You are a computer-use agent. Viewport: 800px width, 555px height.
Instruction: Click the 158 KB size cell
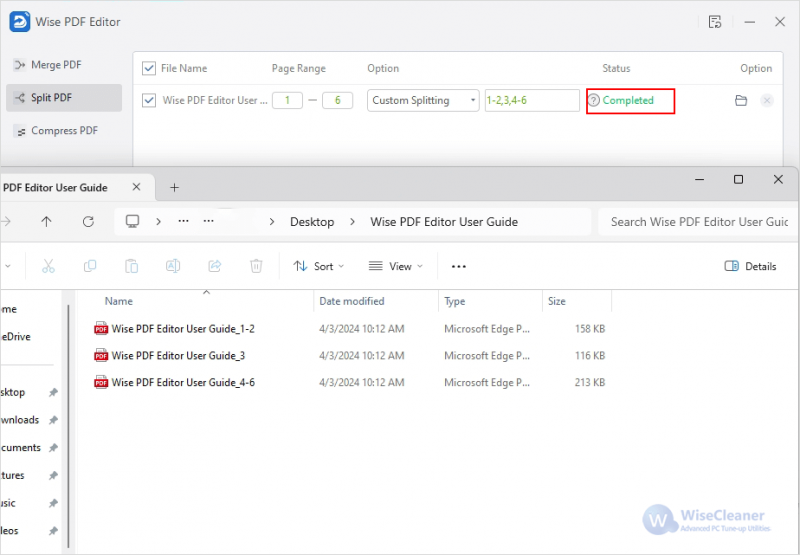tap(590, 329)
